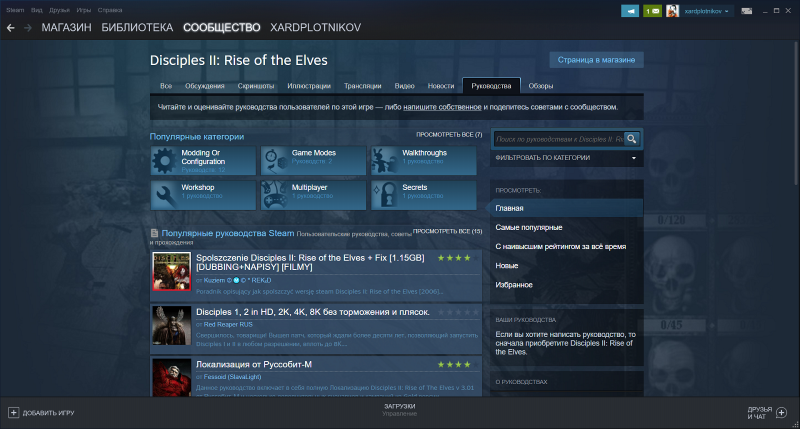Viewport: 800px width, 429px height.
Task: Click the page vertical scrollbar
Action: 797,112
